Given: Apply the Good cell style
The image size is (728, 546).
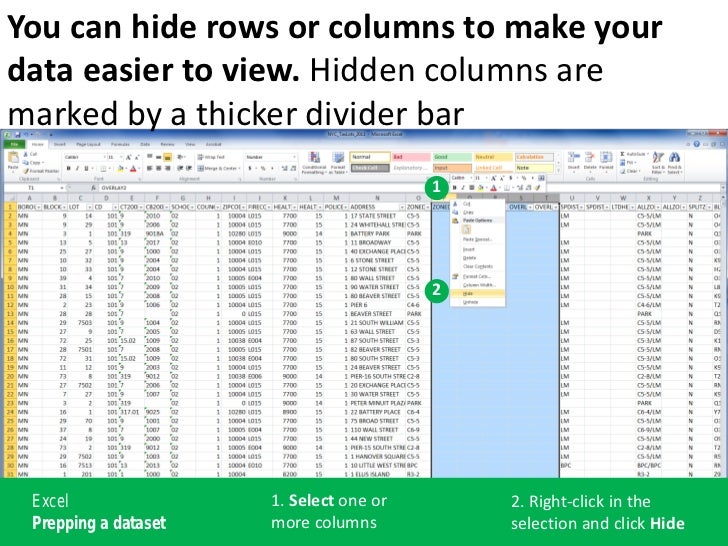Looking at the screenshot, I should click(x=452, y=157).
